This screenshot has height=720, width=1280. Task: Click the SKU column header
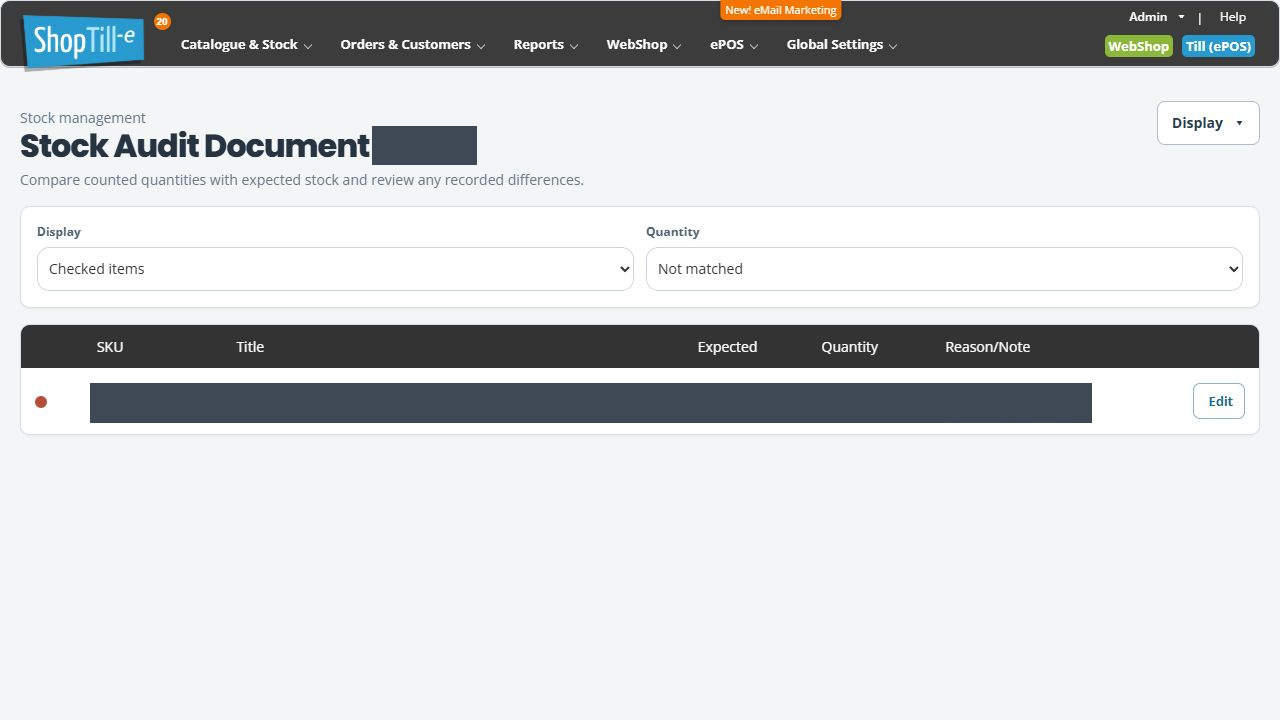pyautogui.click(x=110, y=347)
